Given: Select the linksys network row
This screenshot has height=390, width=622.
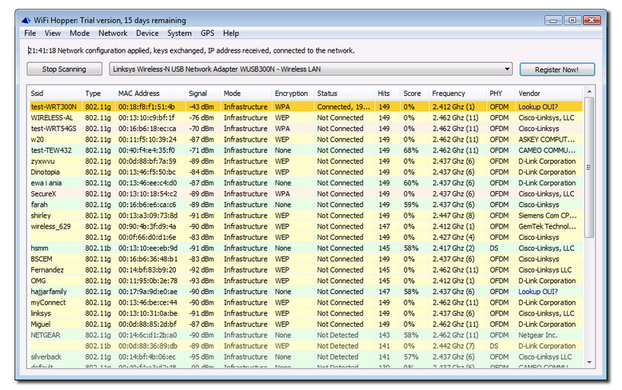Looking at the screenshot, I should pos(306,313).
